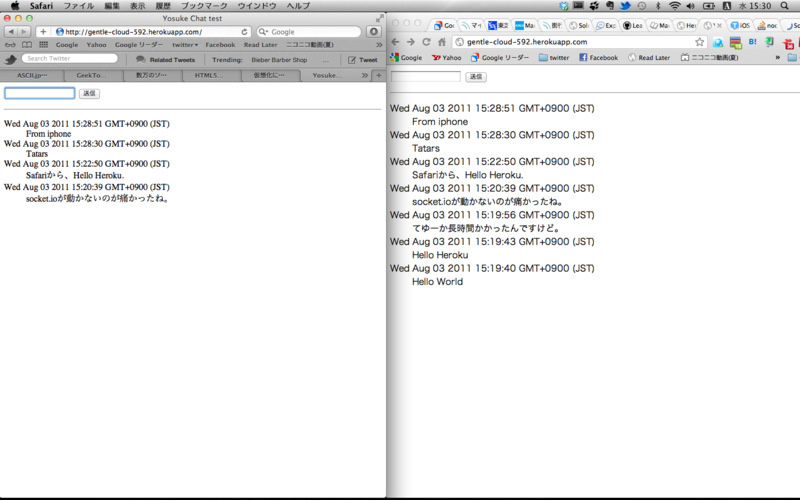Screen dimensions: 800x500
Task: Open Safari Reading List glasses icon
Action: click(x=10, y=45)
